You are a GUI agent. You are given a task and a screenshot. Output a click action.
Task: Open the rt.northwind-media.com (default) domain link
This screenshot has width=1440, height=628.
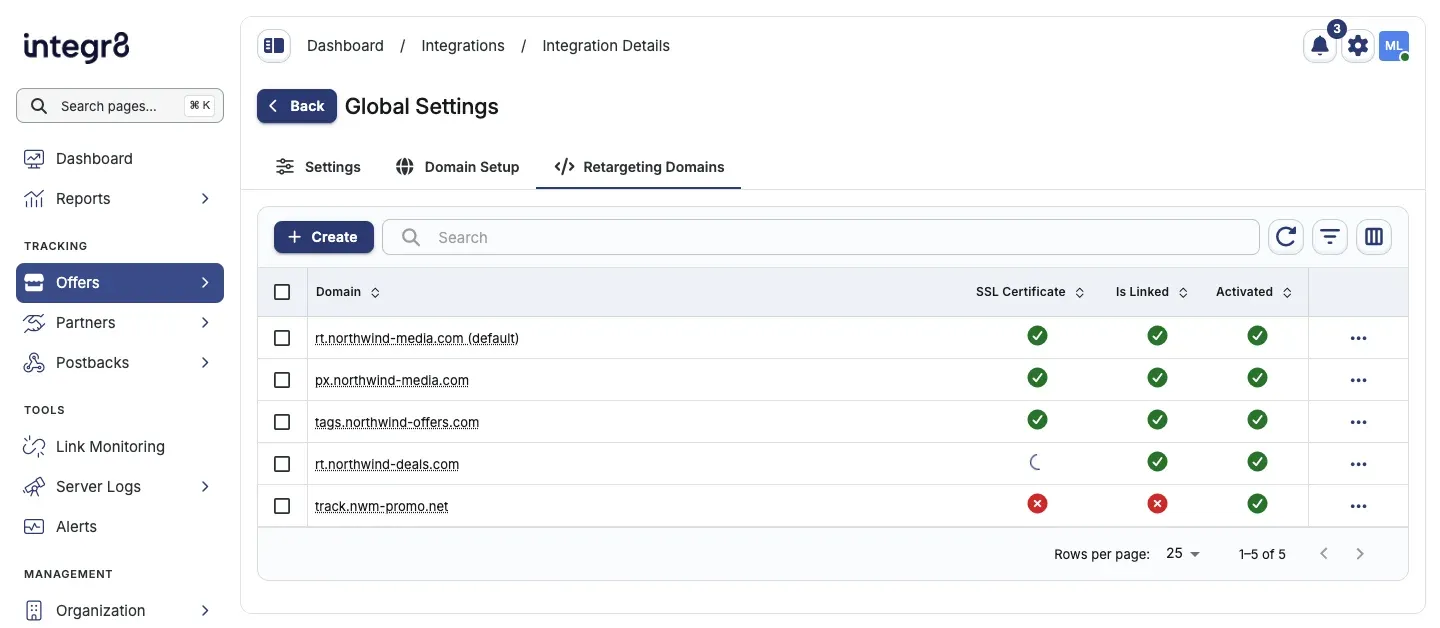tap(417, 338)
